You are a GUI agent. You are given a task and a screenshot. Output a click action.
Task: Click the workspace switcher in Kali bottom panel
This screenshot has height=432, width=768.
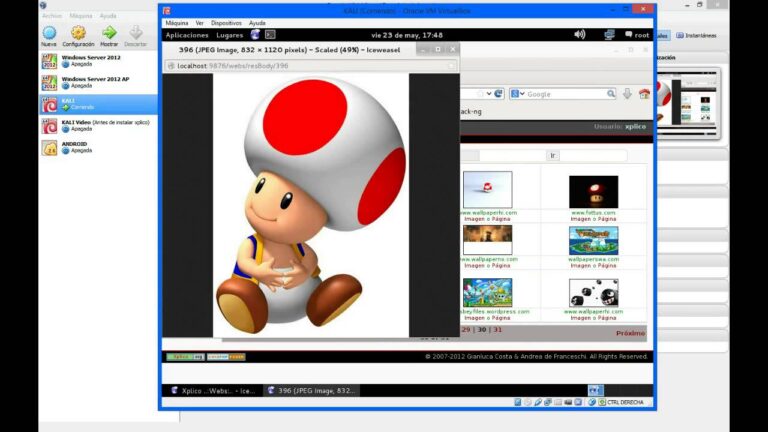pos(596,390)
